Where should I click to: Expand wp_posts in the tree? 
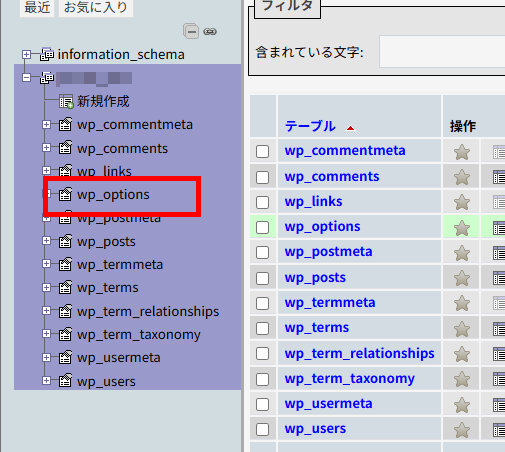[x=46, y=240]
